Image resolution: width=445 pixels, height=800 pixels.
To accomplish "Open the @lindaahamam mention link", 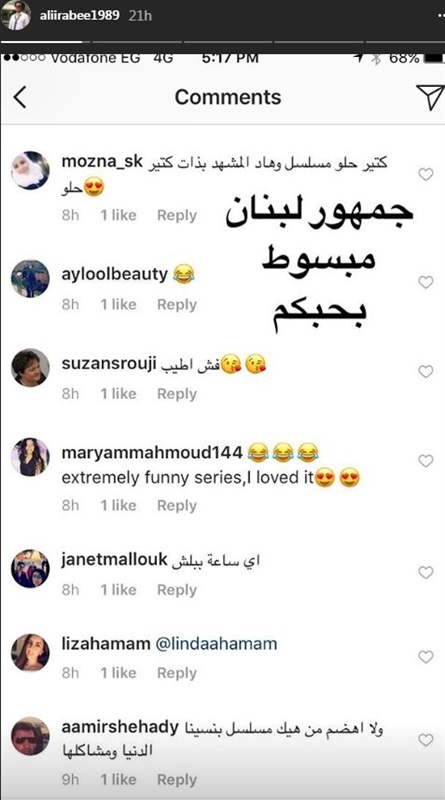I will 216,643.
